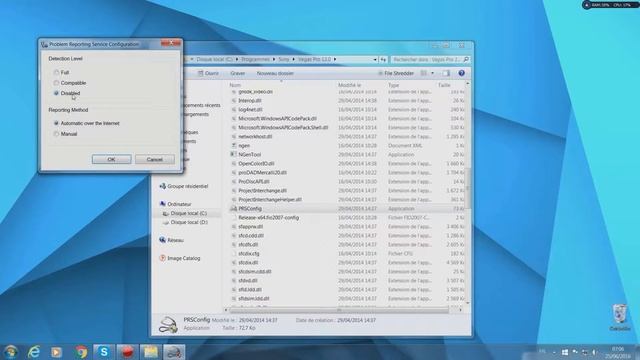Open Explorer help with the question icon
This screenshot has height=360, width=640.
point(462,73)
